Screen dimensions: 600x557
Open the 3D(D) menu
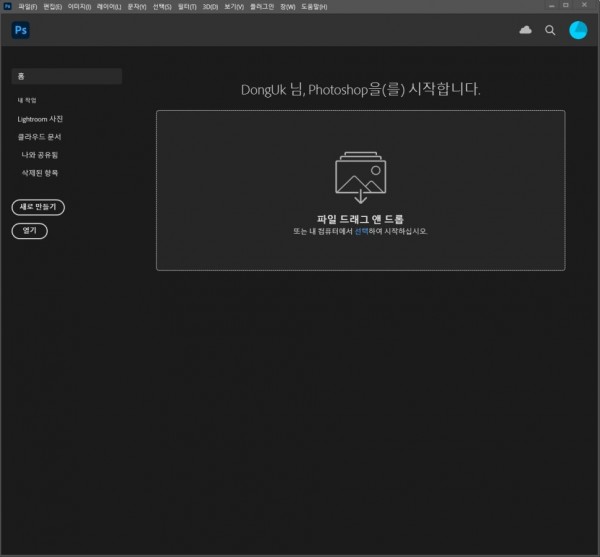tap(210, 7)
